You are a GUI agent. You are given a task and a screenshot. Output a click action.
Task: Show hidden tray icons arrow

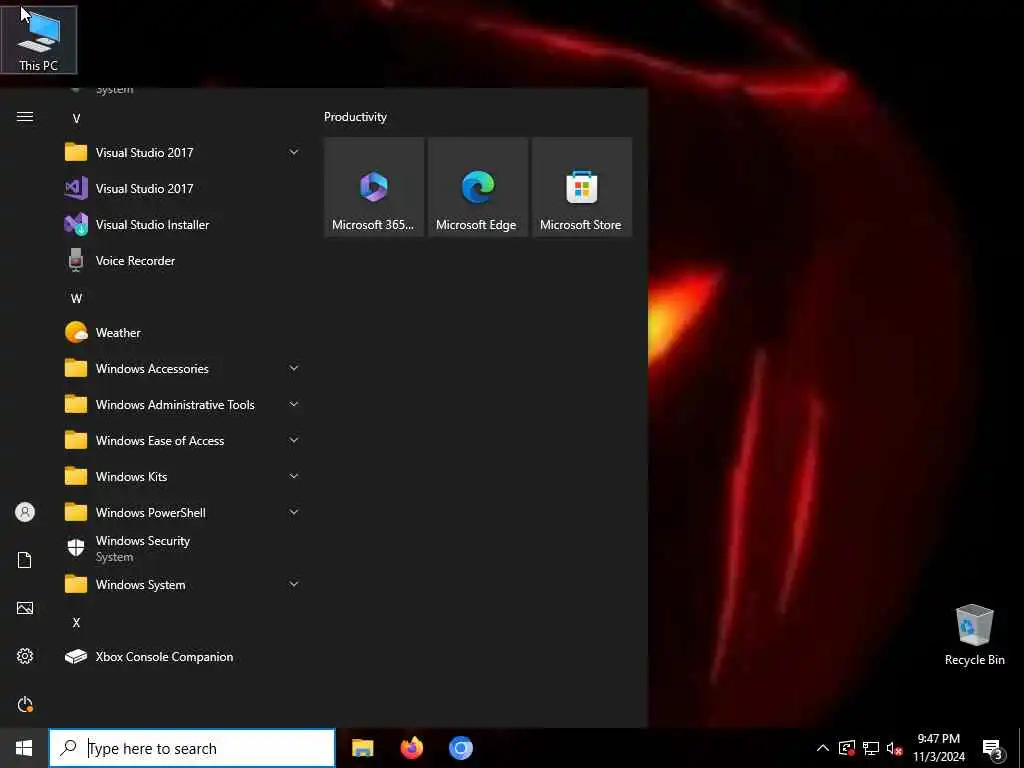click(x=823, y=748)
